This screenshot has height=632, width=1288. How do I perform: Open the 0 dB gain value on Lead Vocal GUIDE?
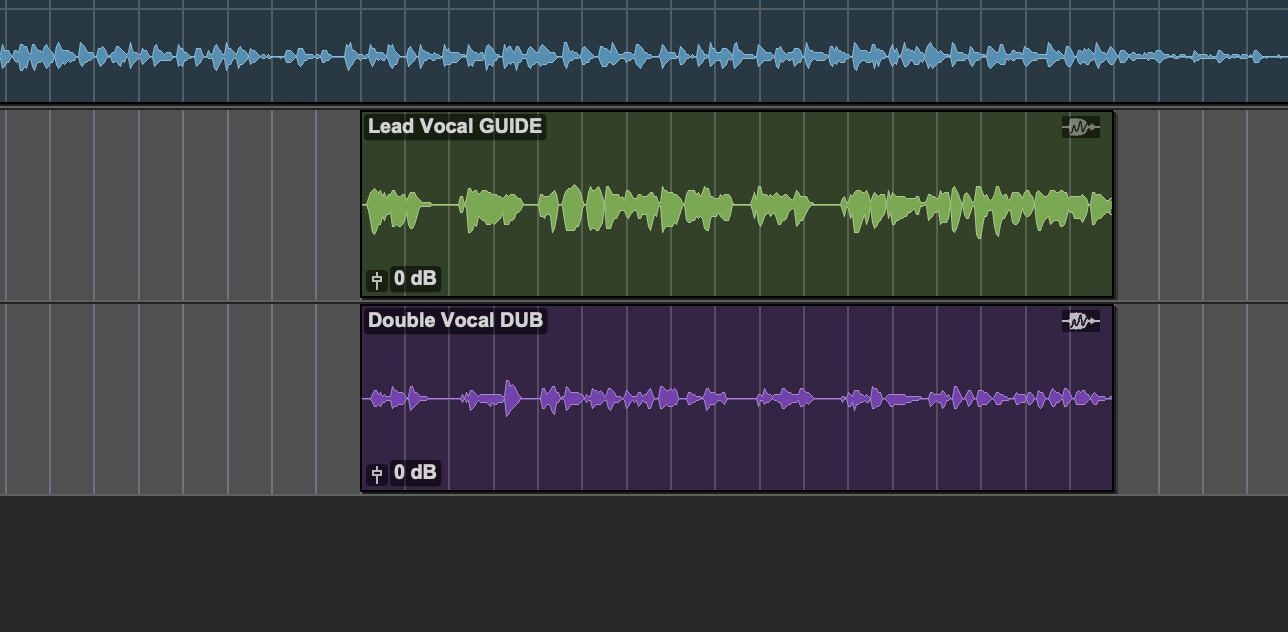pos(417,280)
